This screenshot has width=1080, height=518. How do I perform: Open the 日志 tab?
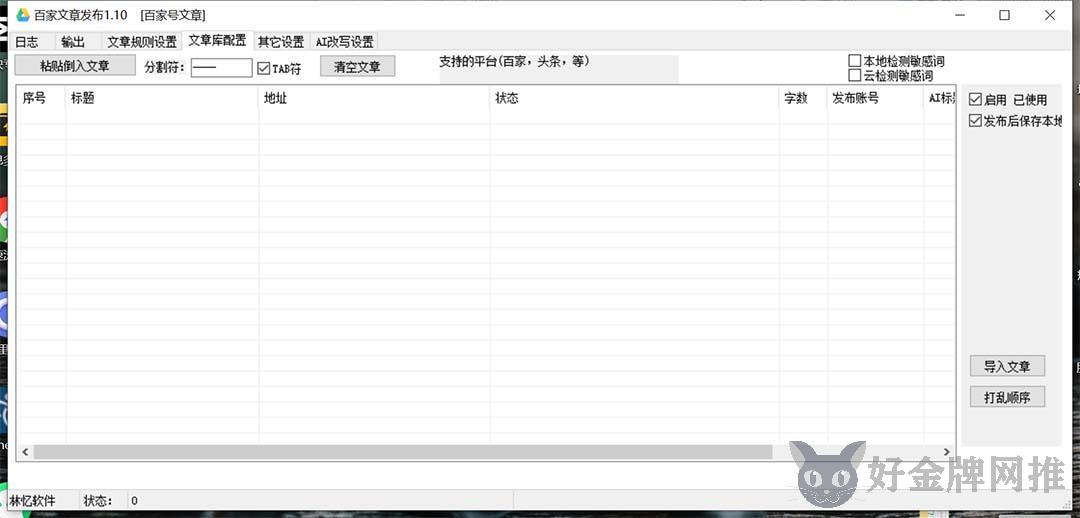pyautogui.click(x=27, y=41)
